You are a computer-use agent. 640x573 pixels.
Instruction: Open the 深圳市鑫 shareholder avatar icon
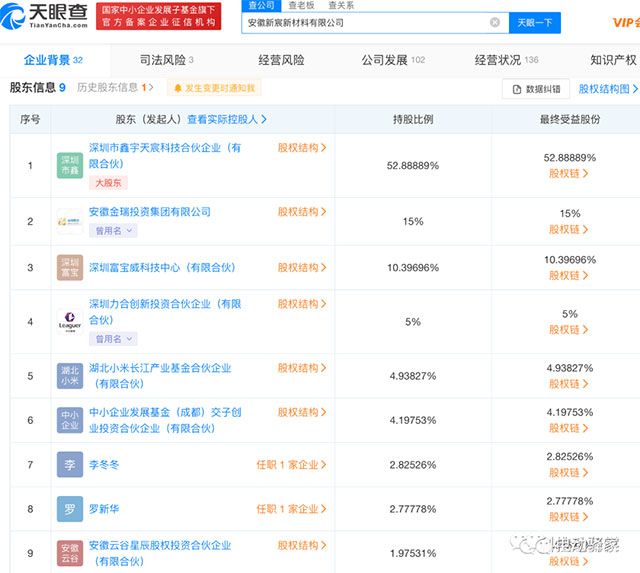(70, 165)
